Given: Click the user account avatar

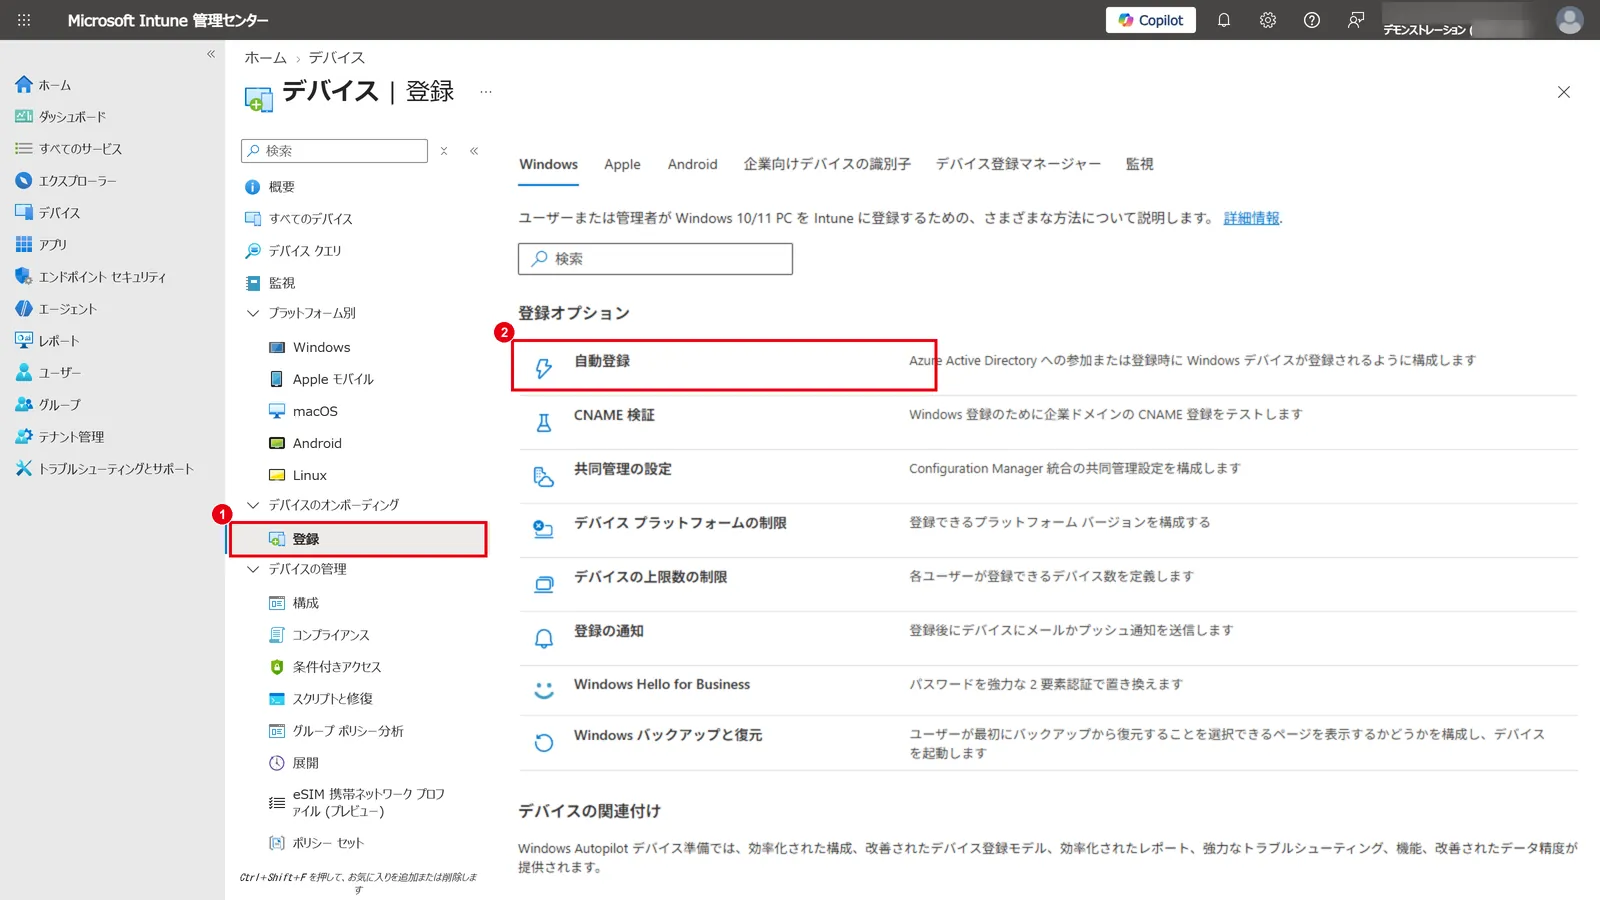Looking at the screenshot, I should [x=1569, y=20].
